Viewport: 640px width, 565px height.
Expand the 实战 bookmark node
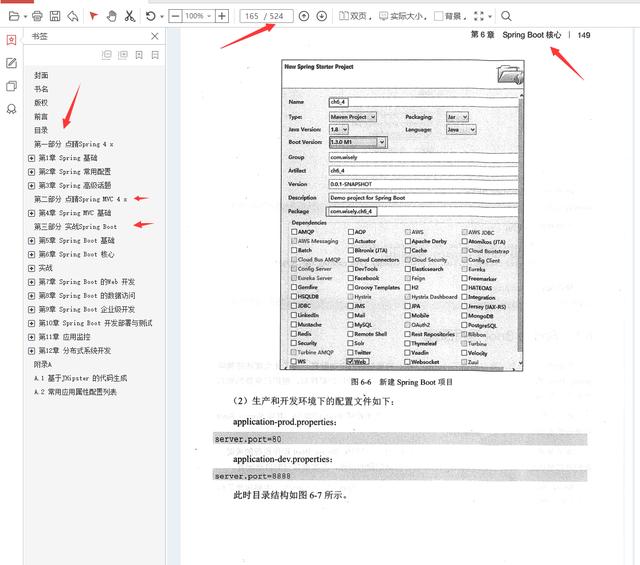(x=31, y=268)
